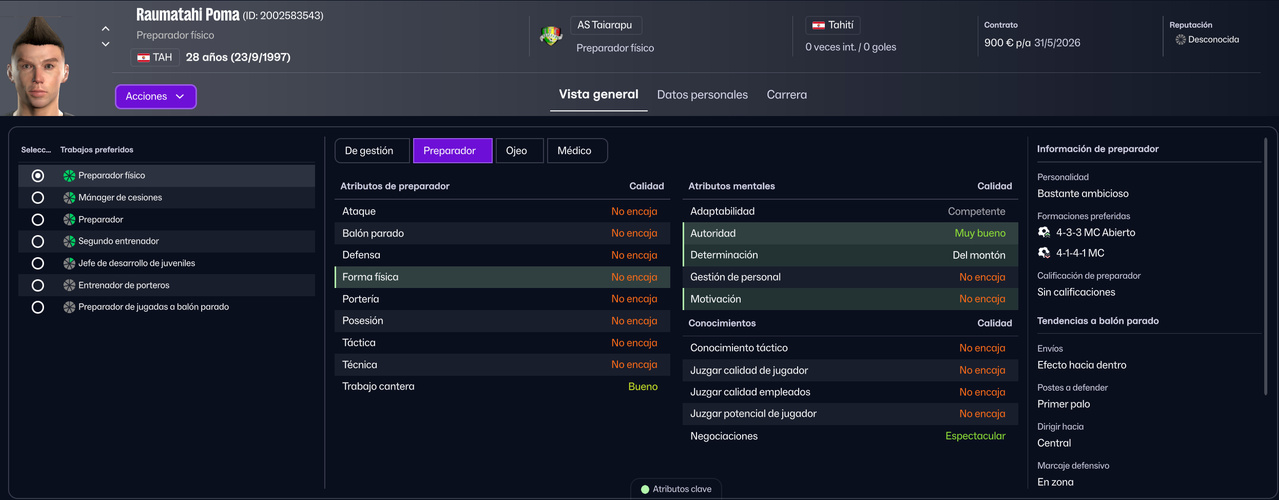This screenshot has height=500, width=1279.
Task: Select the Preparador attributes tab
Action: click(x=452, y=151)
